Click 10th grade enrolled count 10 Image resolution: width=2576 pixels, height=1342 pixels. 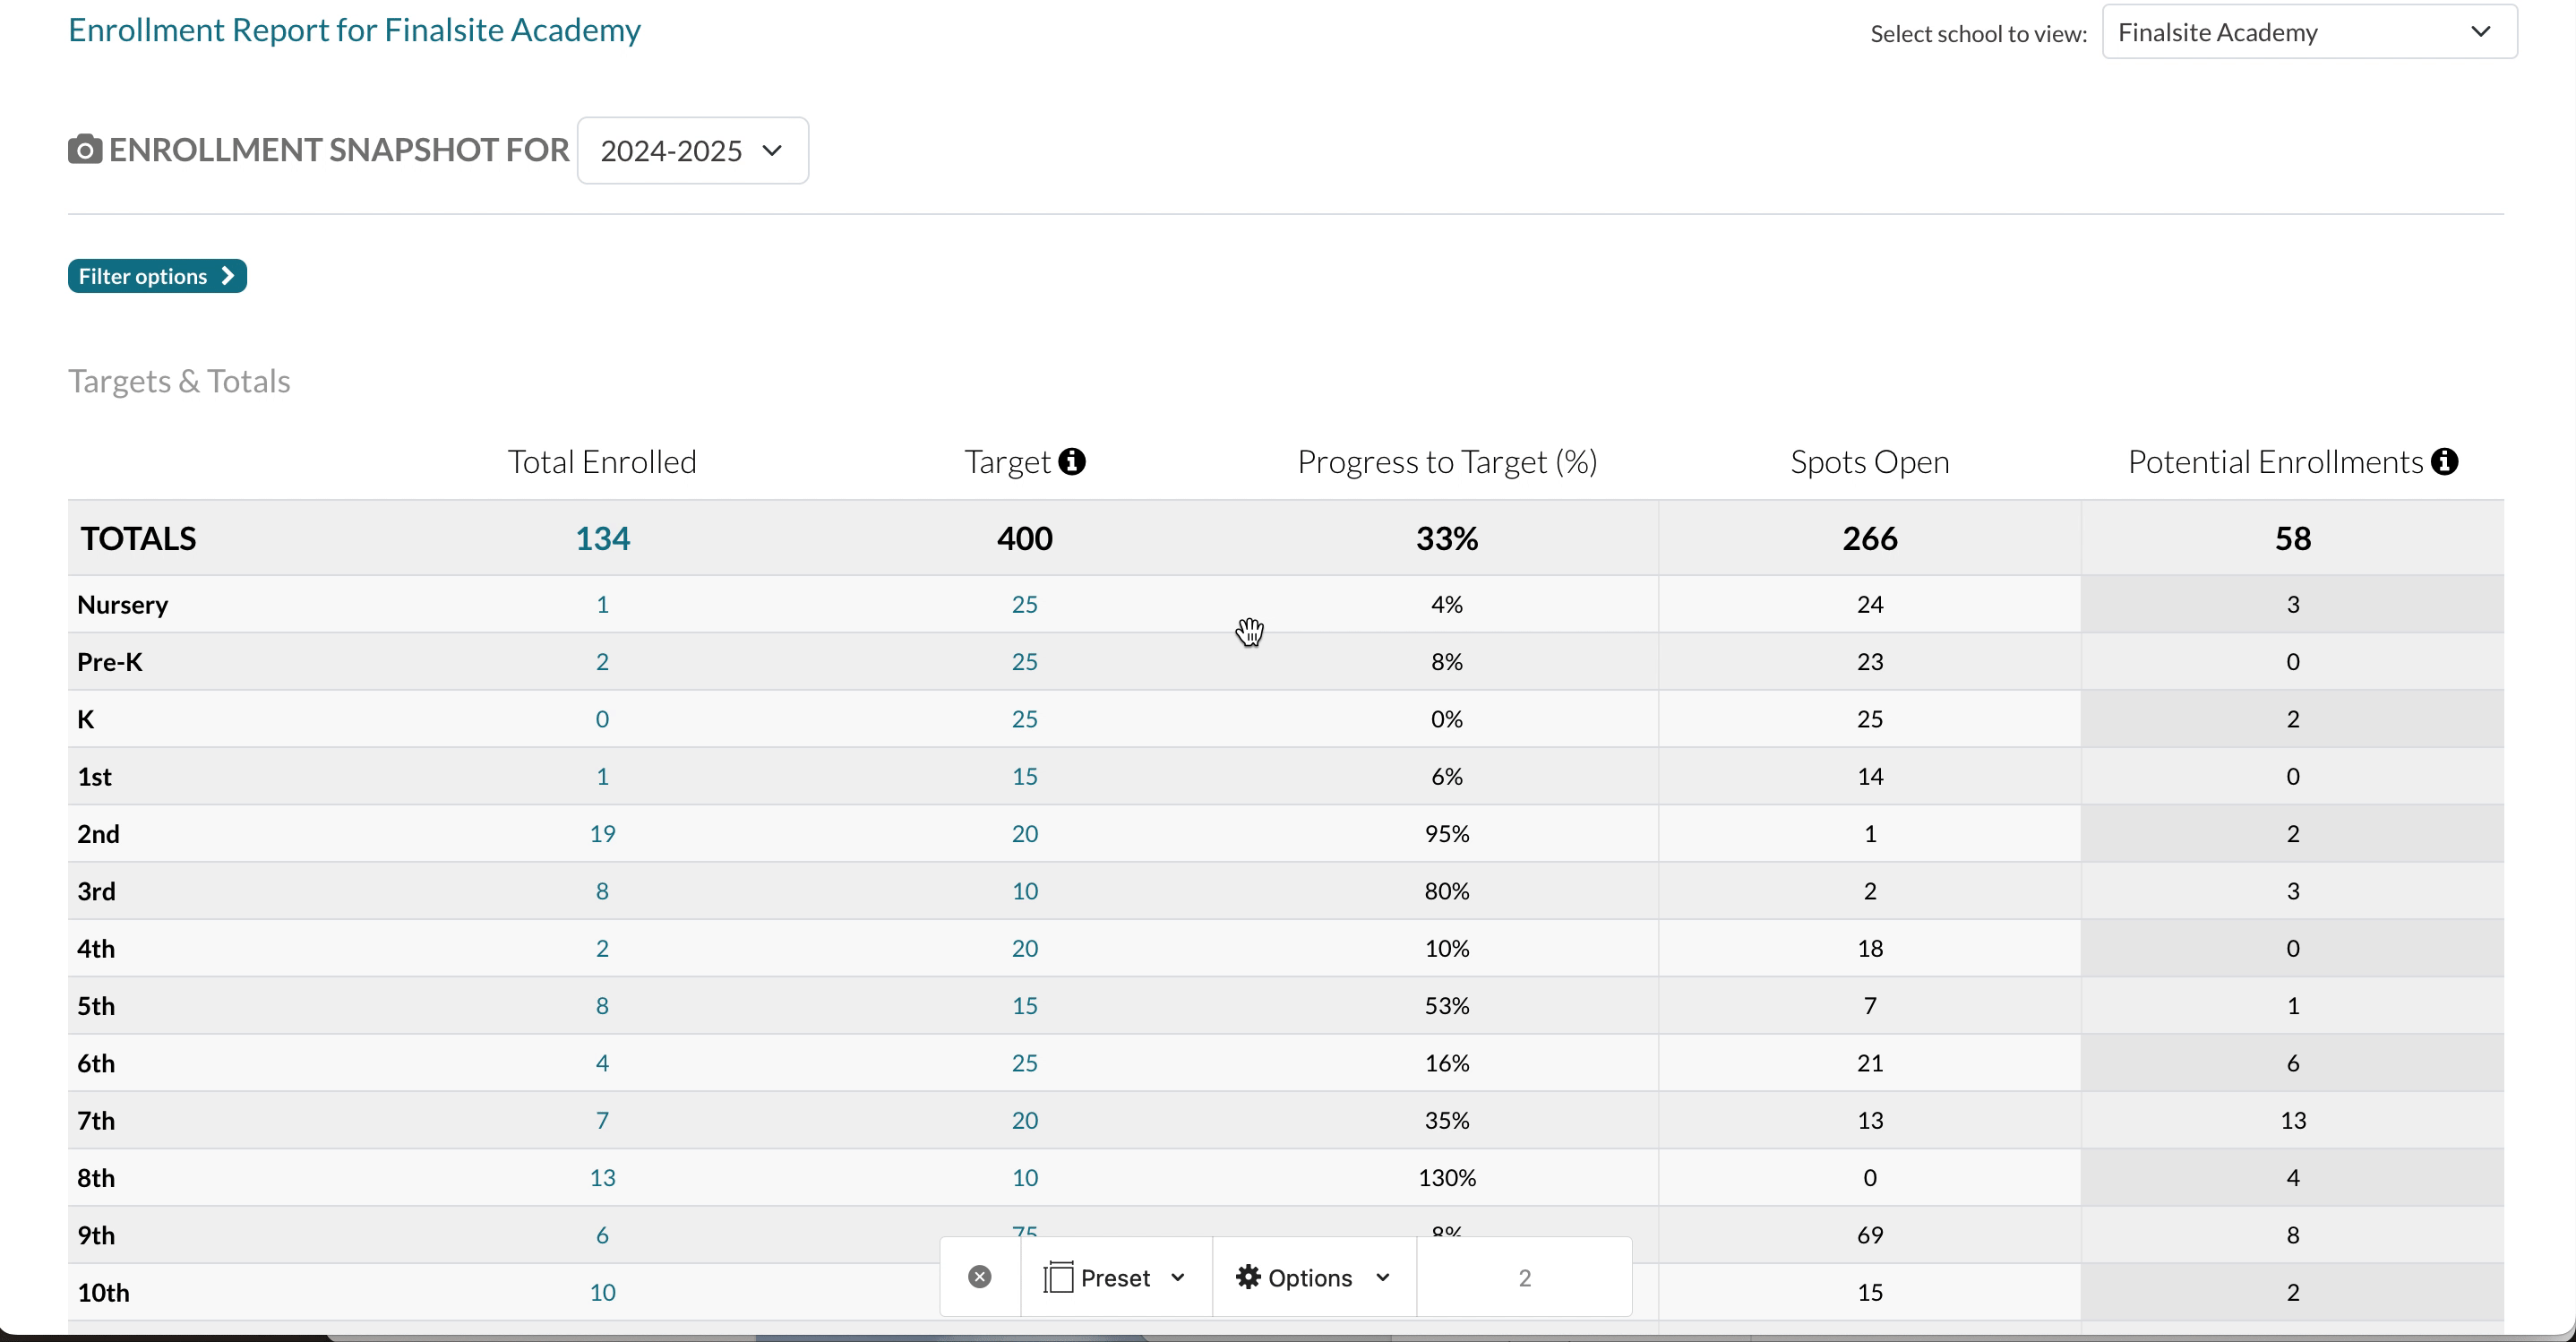602,1292
